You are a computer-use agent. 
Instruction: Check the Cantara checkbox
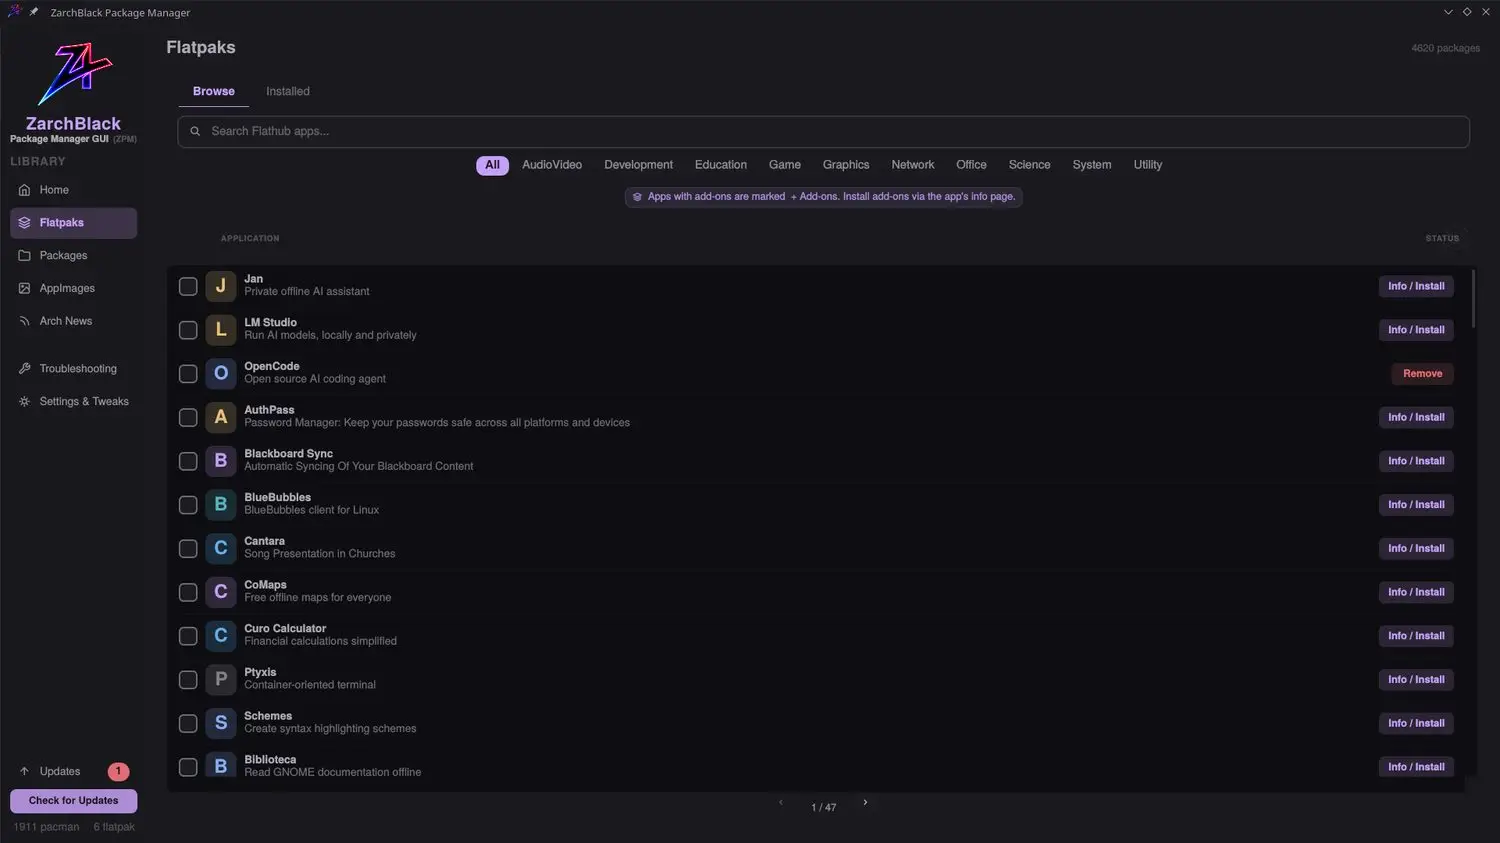click(x=188, y=548)
